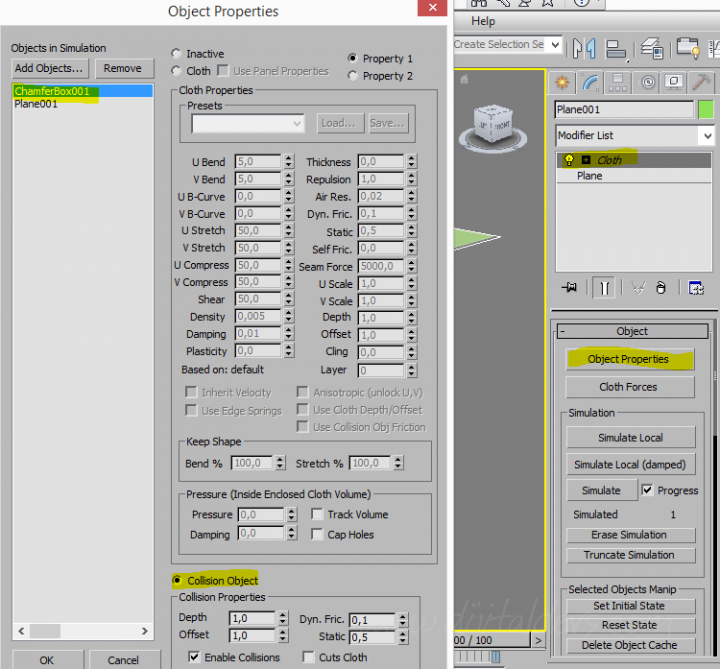Open the Modifier List dropdown
The image size is (720, 669).
[706, 135]
